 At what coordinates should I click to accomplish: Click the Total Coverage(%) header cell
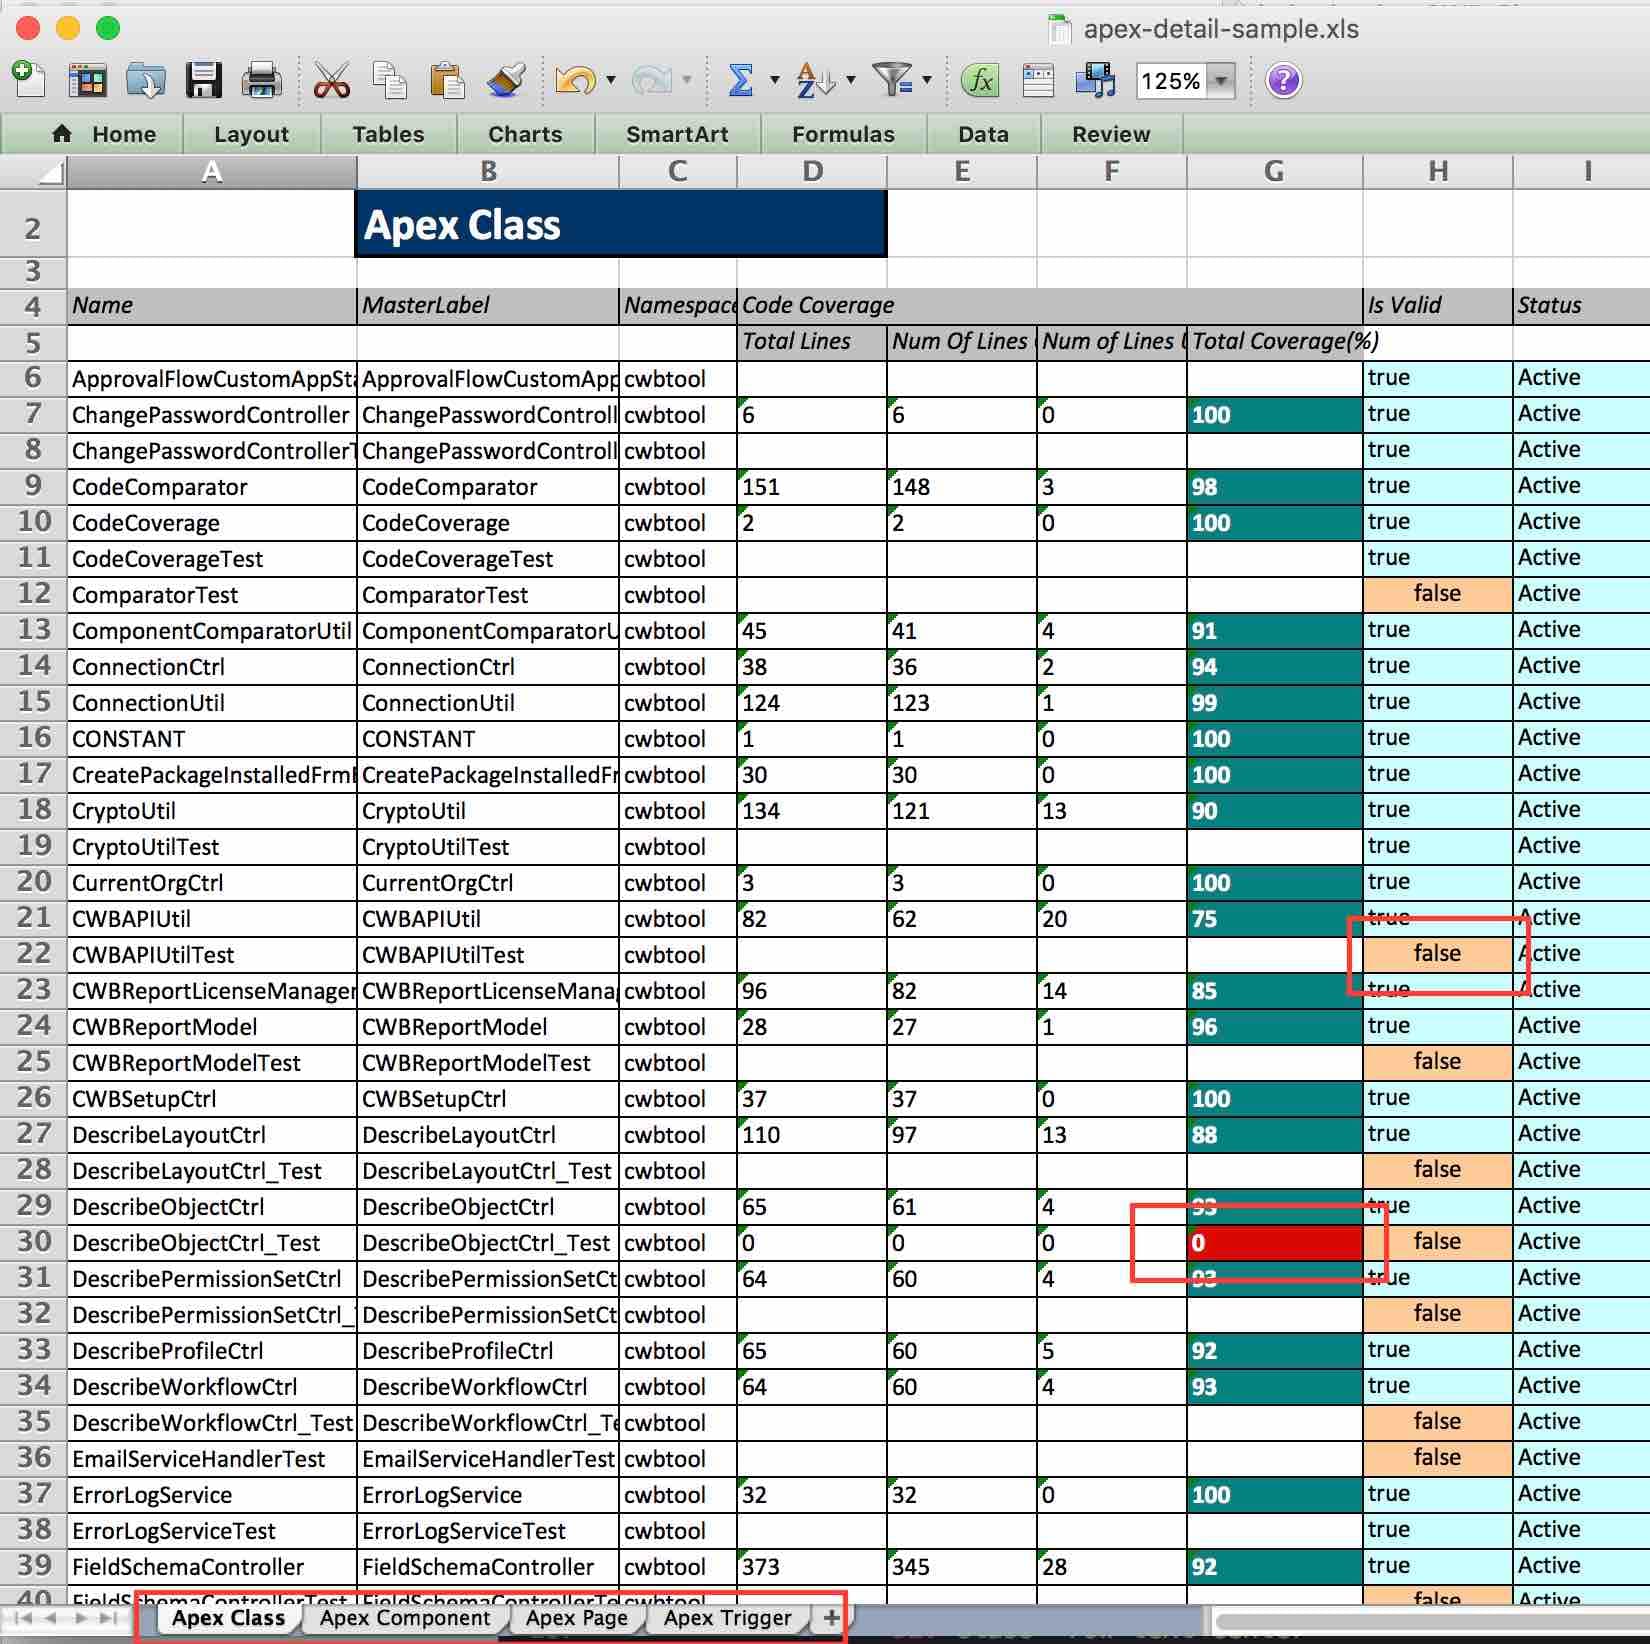click(1274, 341)
